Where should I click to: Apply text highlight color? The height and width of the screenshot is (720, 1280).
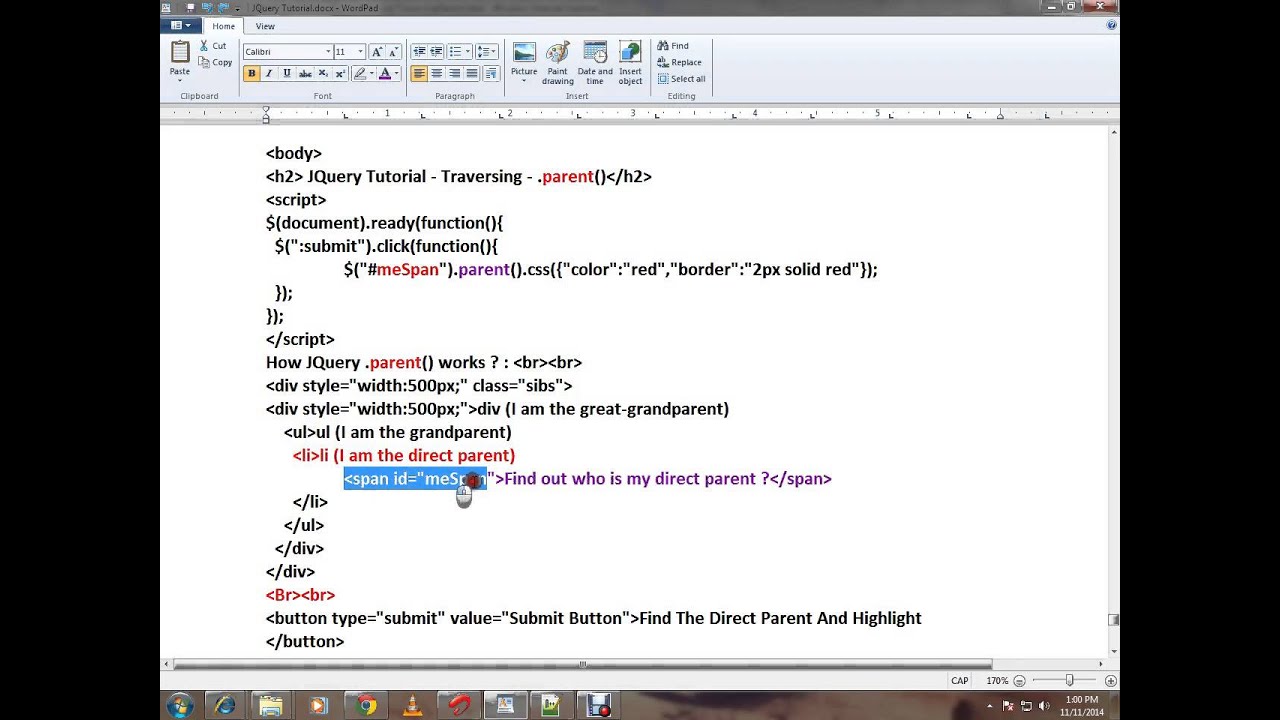(359, 74)
